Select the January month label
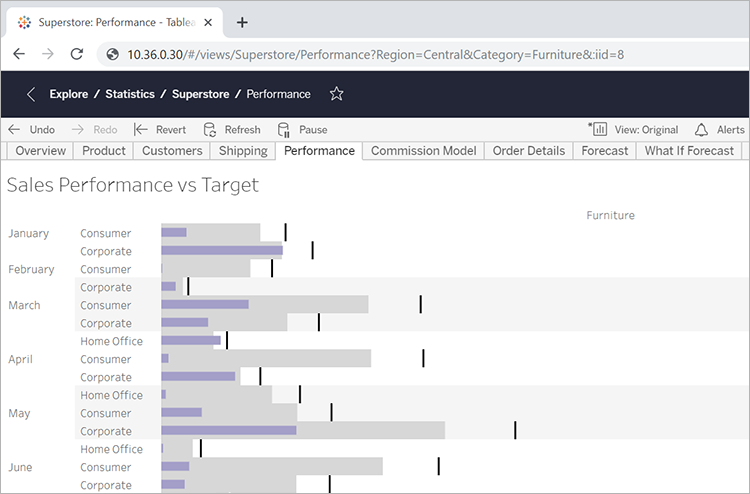The width and height of the screenshot is (750, 494). point(29,233)
